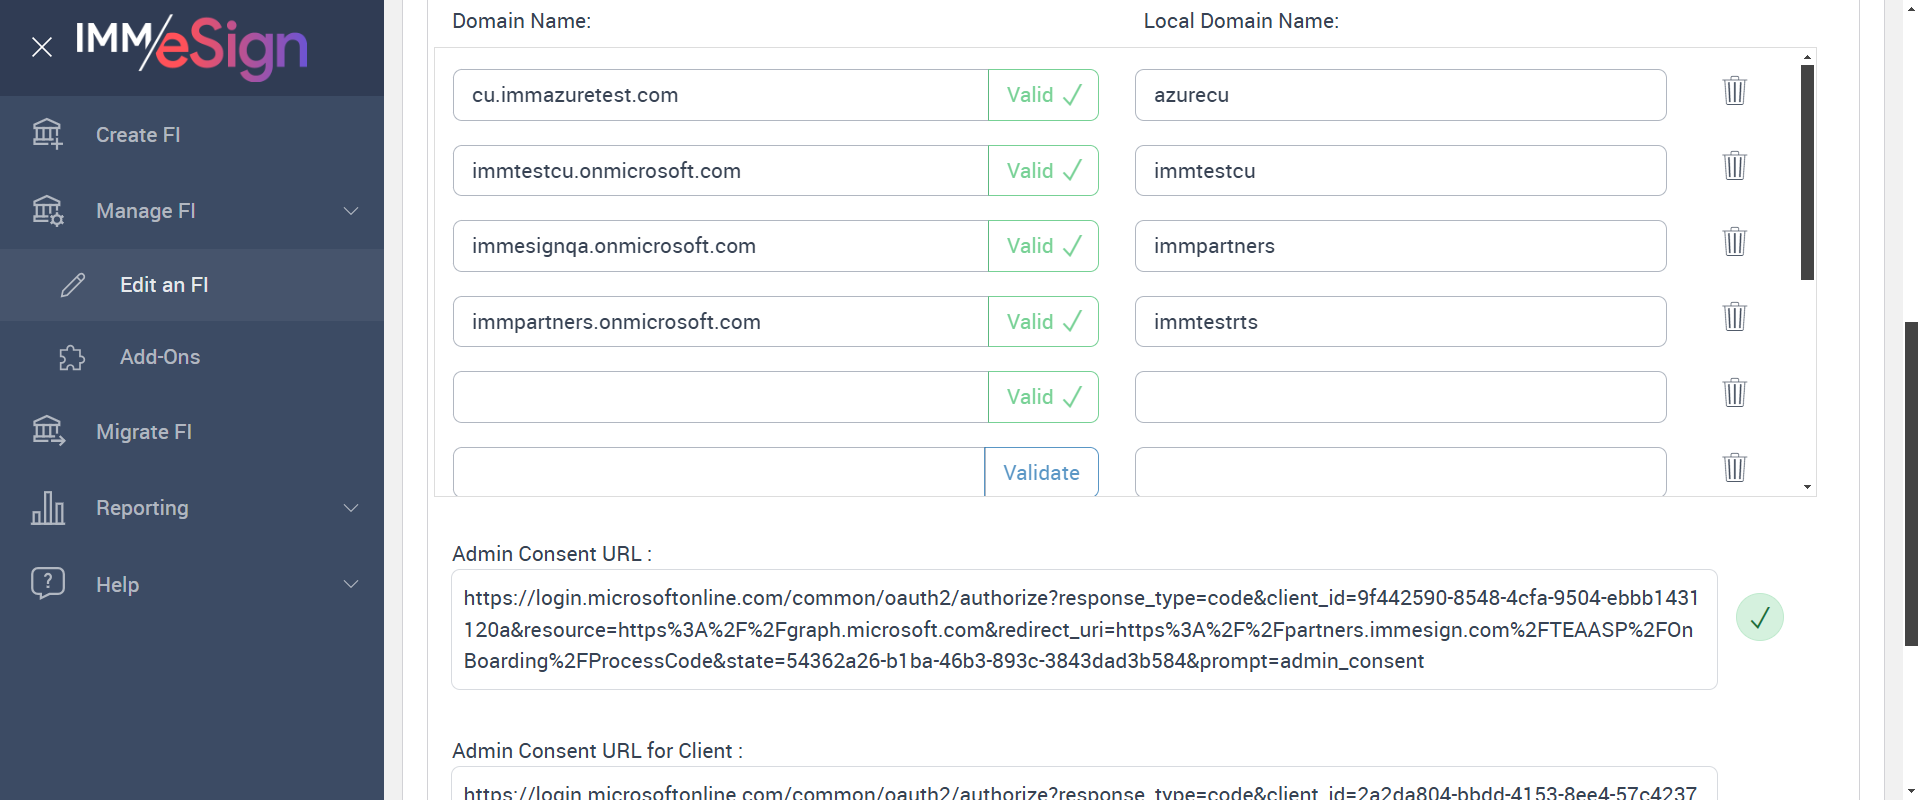The image size is (1920, 800).
Task: Click the Create FI bank icon
Action: 47,134
